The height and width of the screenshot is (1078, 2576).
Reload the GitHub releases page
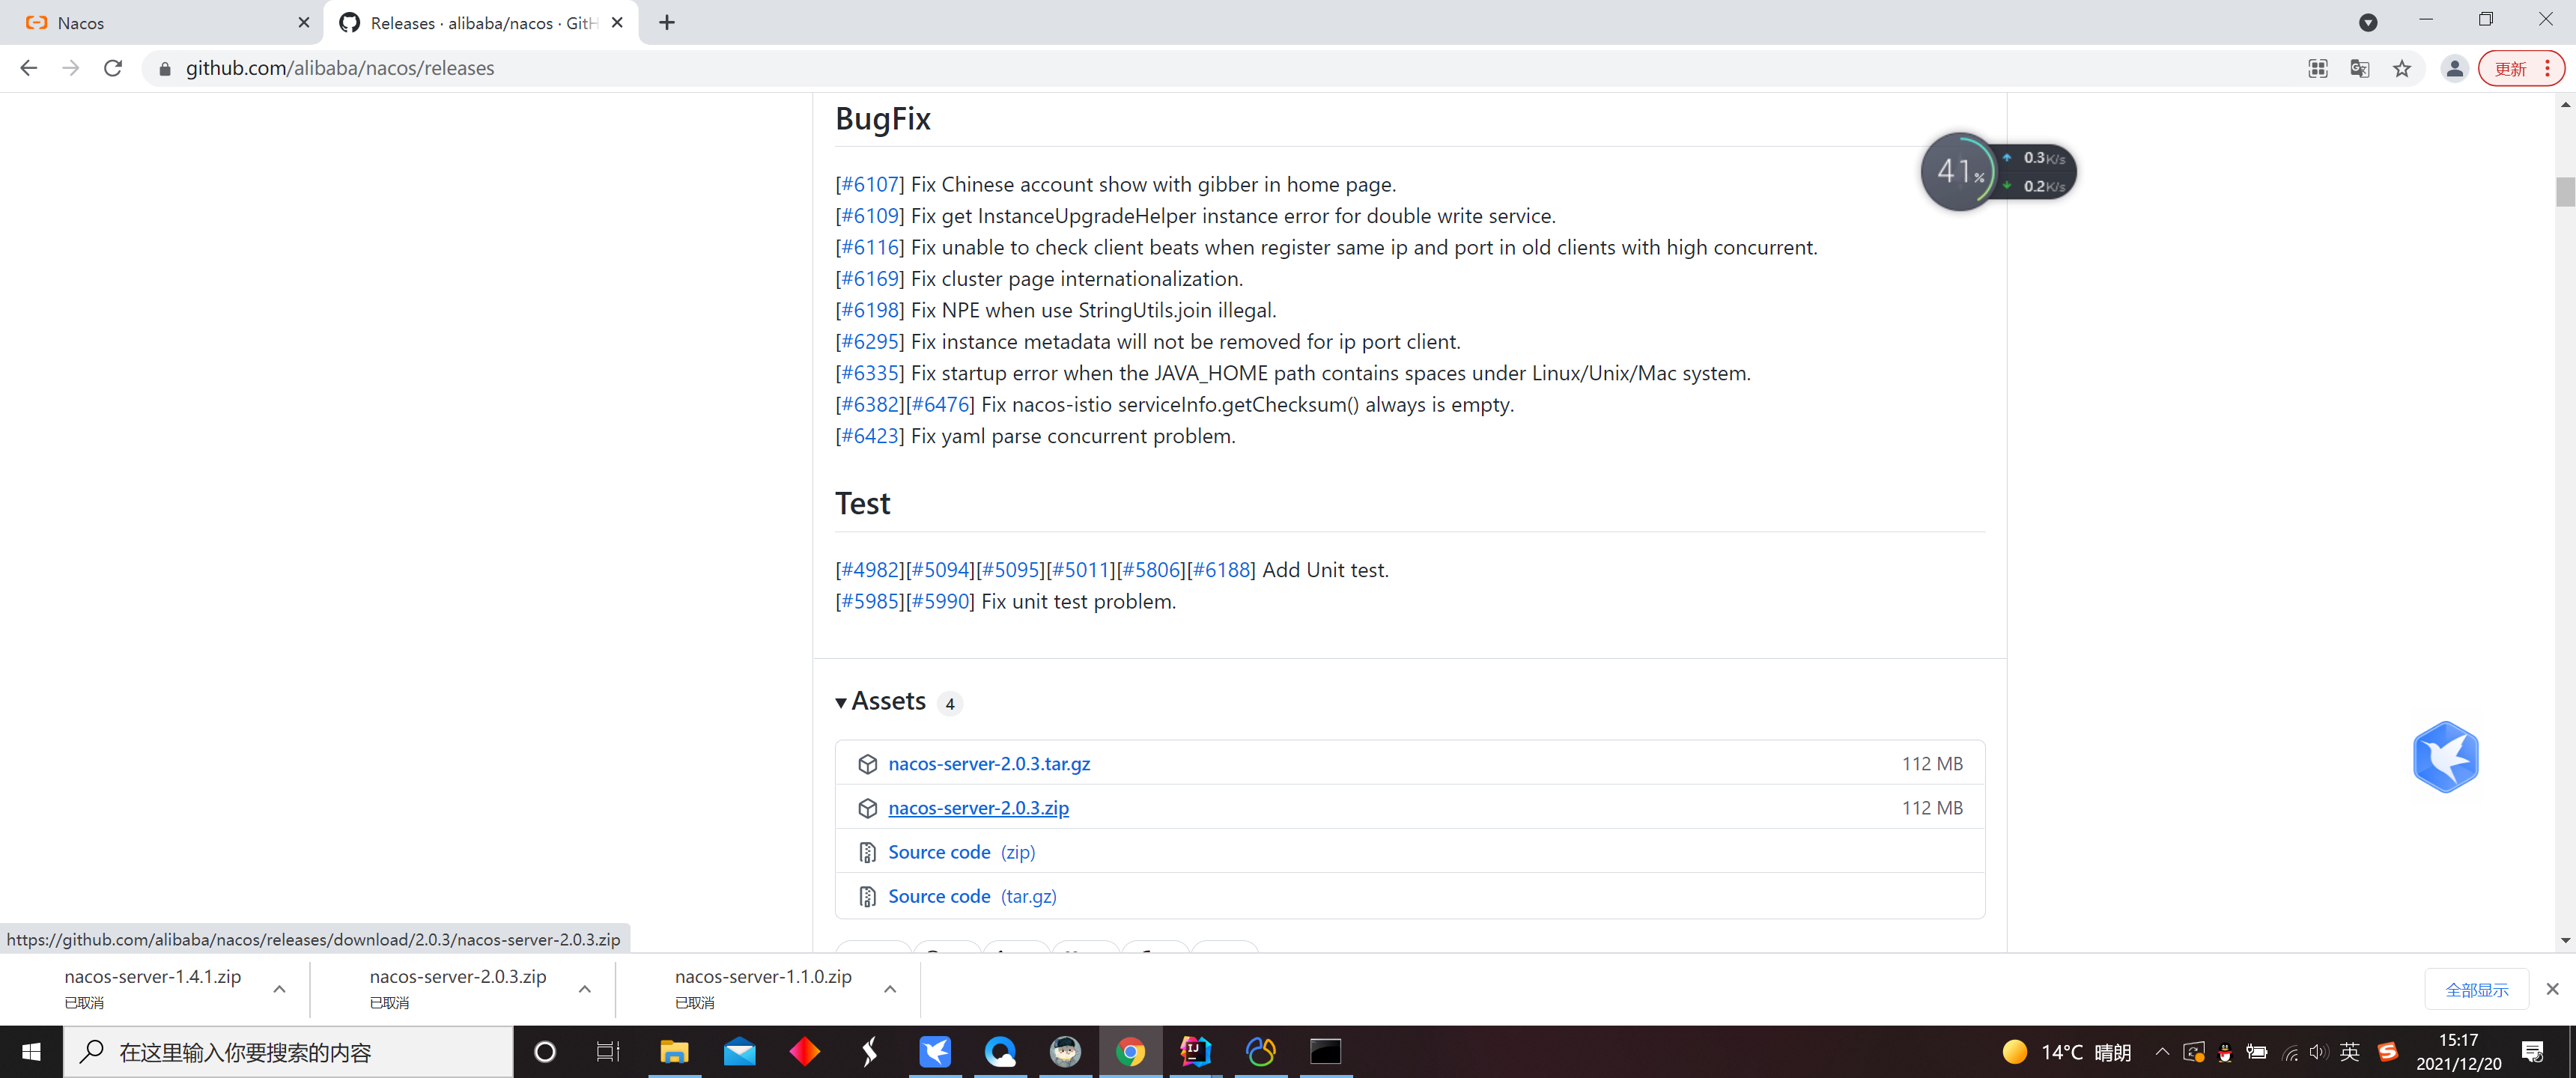click(113, 68)
